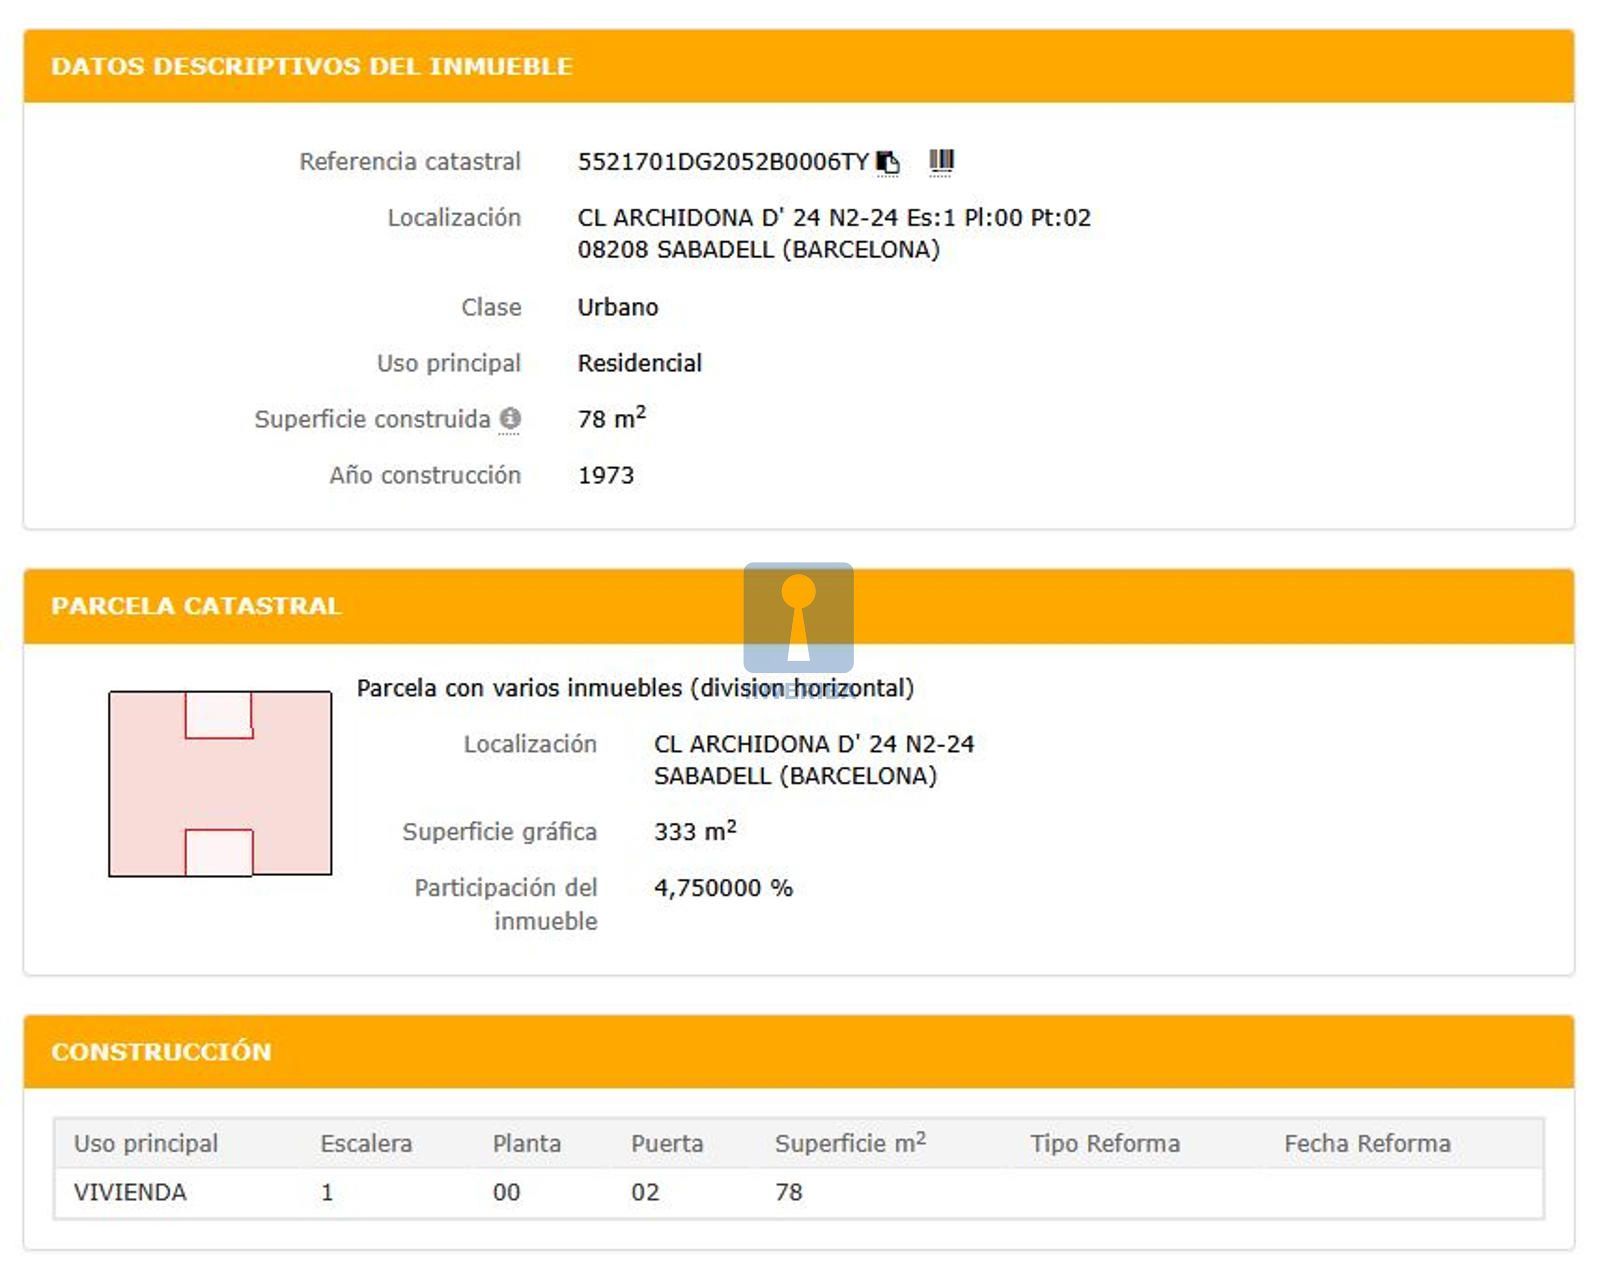The image size is (1600, 1262).
Task: Click the Construcción section header
Action: point(161,1052)
